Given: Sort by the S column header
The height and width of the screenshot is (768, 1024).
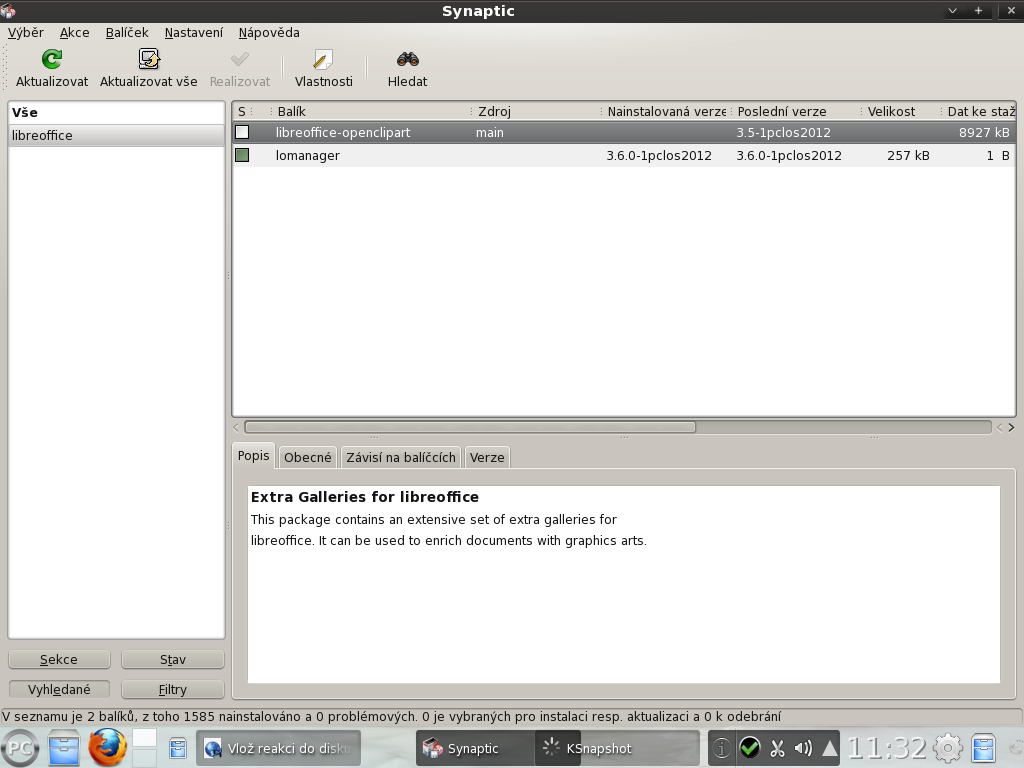Looking at the screenshot, I should pyautogui.click(x=242, y=112).
